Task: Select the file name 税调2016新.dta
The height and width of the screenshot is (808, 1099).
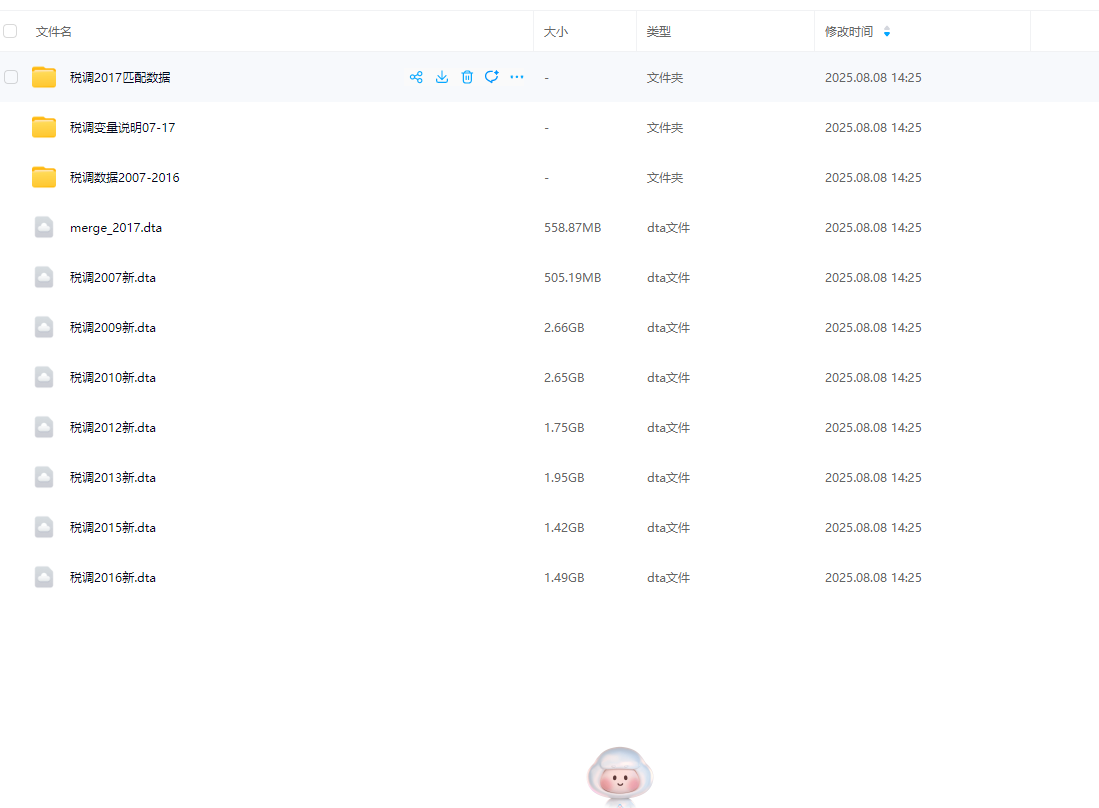Action: [x=113, y=577]
